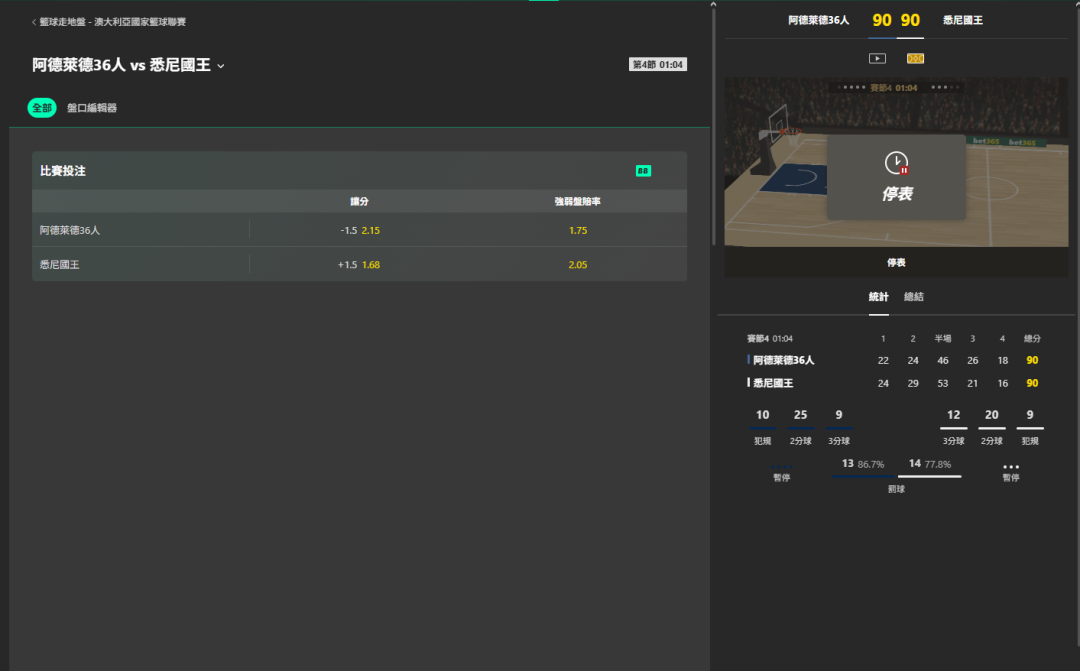Screen dimensions: 1080x671
Task: Click the 停表 clock-stopped icon
Action: pyautogui.click(x=896, y=163)
